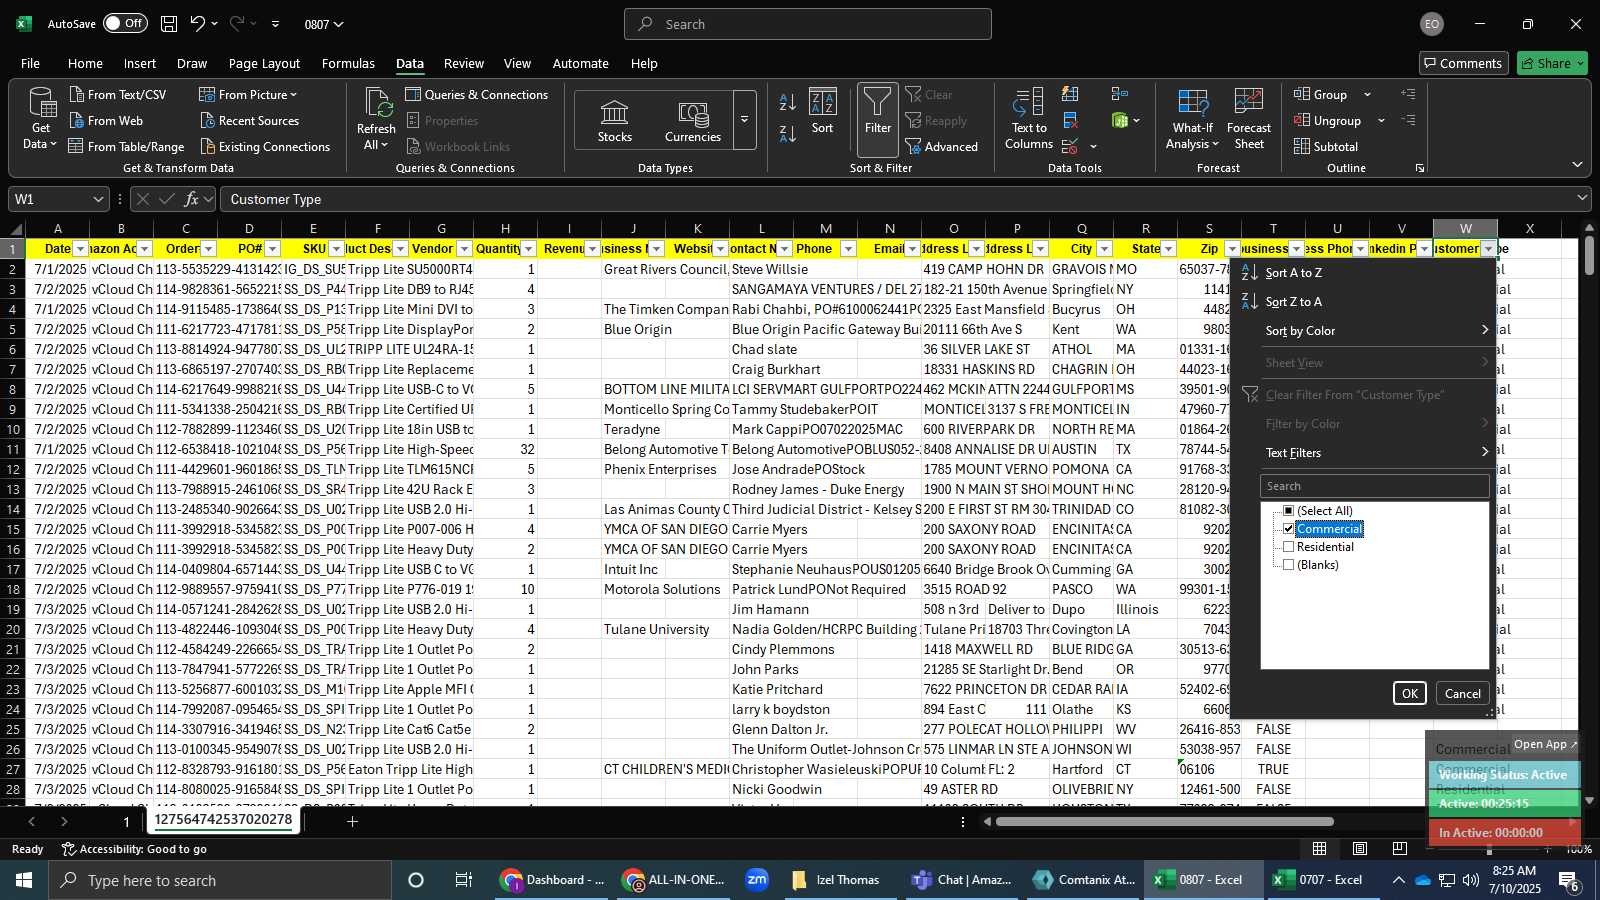Open Zoom from the taskbar

coord(757,880)
